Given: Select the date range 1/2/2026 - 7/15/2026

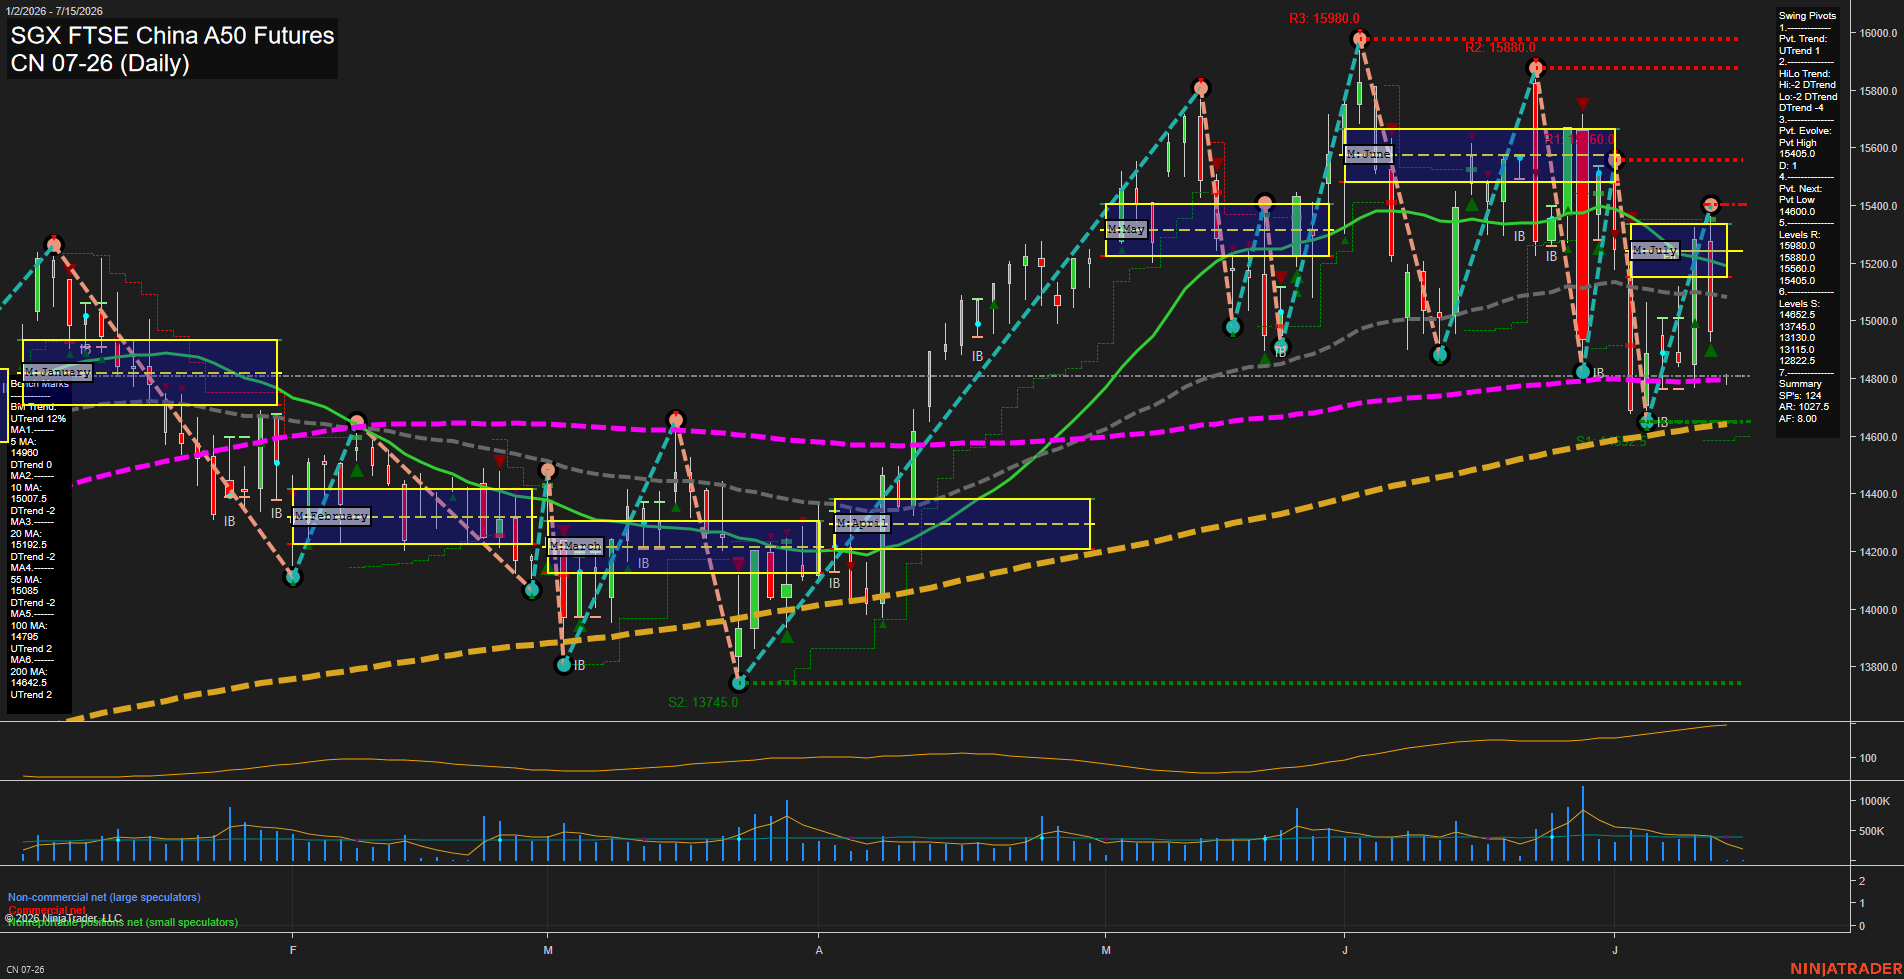Looking at the screenshot, I should [53, 11].
